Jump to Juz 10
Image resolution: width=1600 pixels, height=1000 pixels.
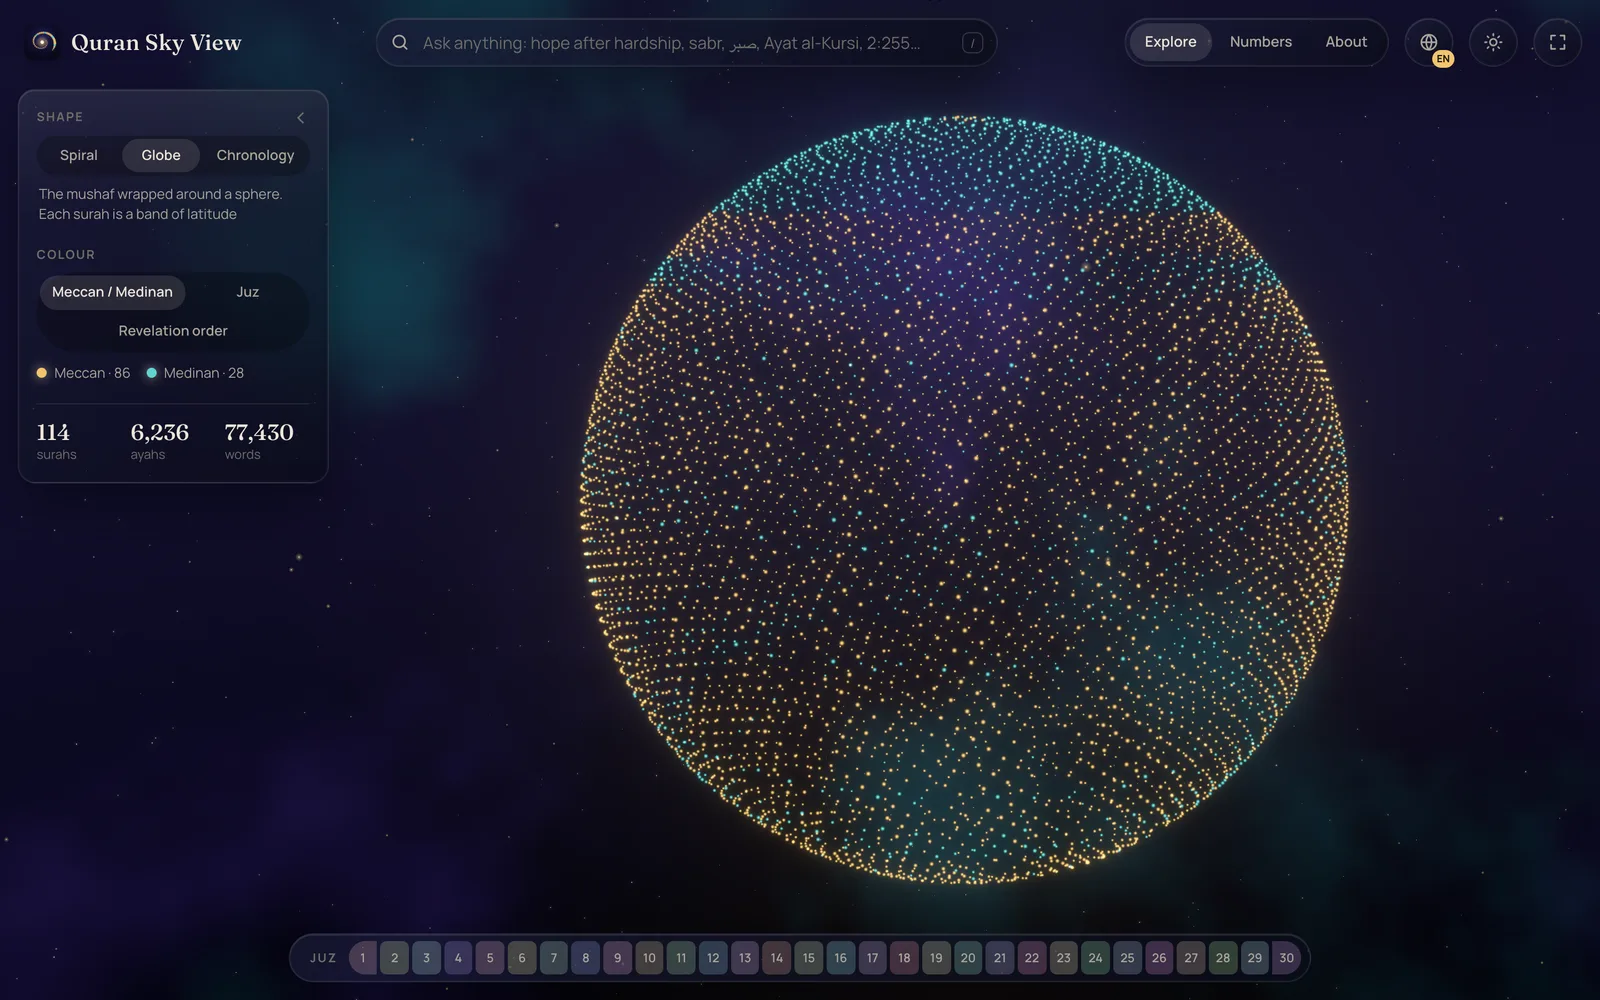(x=649, y=958)
